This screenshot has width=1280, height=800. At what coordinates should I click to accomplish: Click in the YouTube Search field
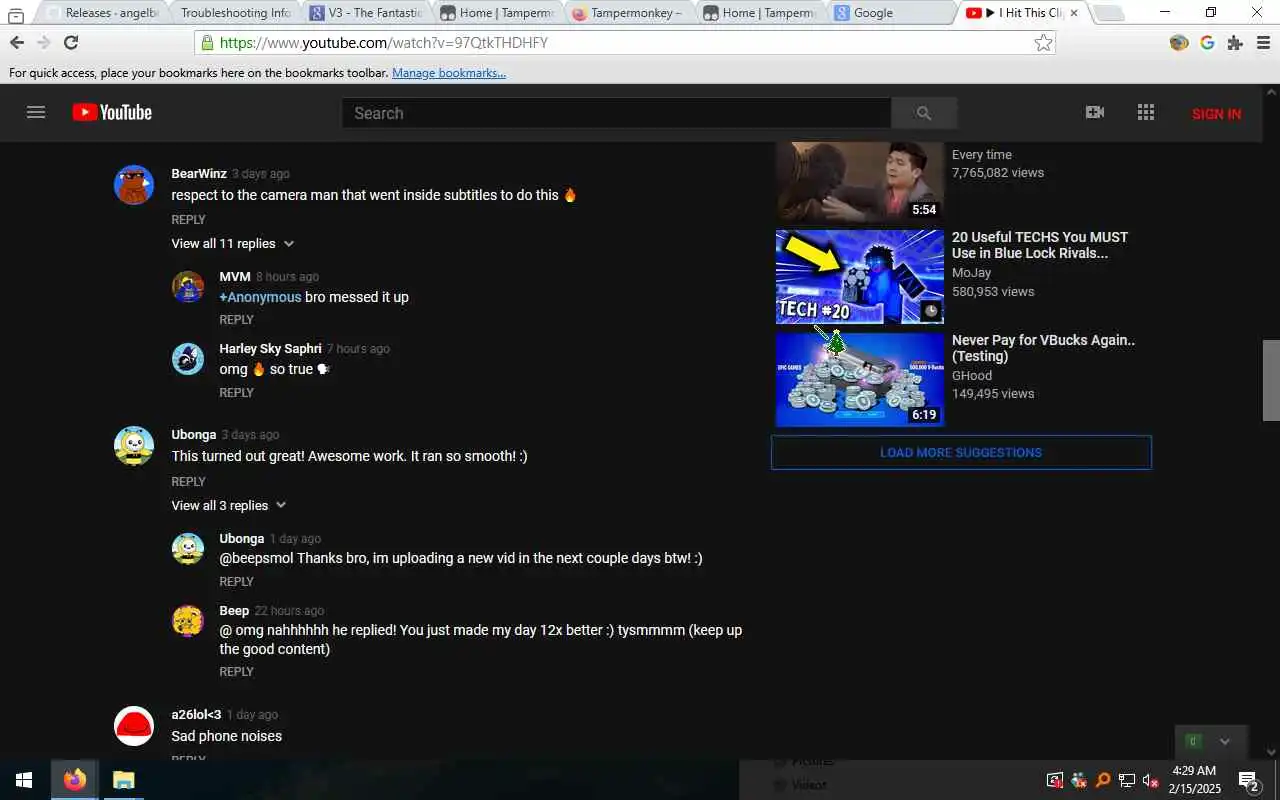point(616,113)
